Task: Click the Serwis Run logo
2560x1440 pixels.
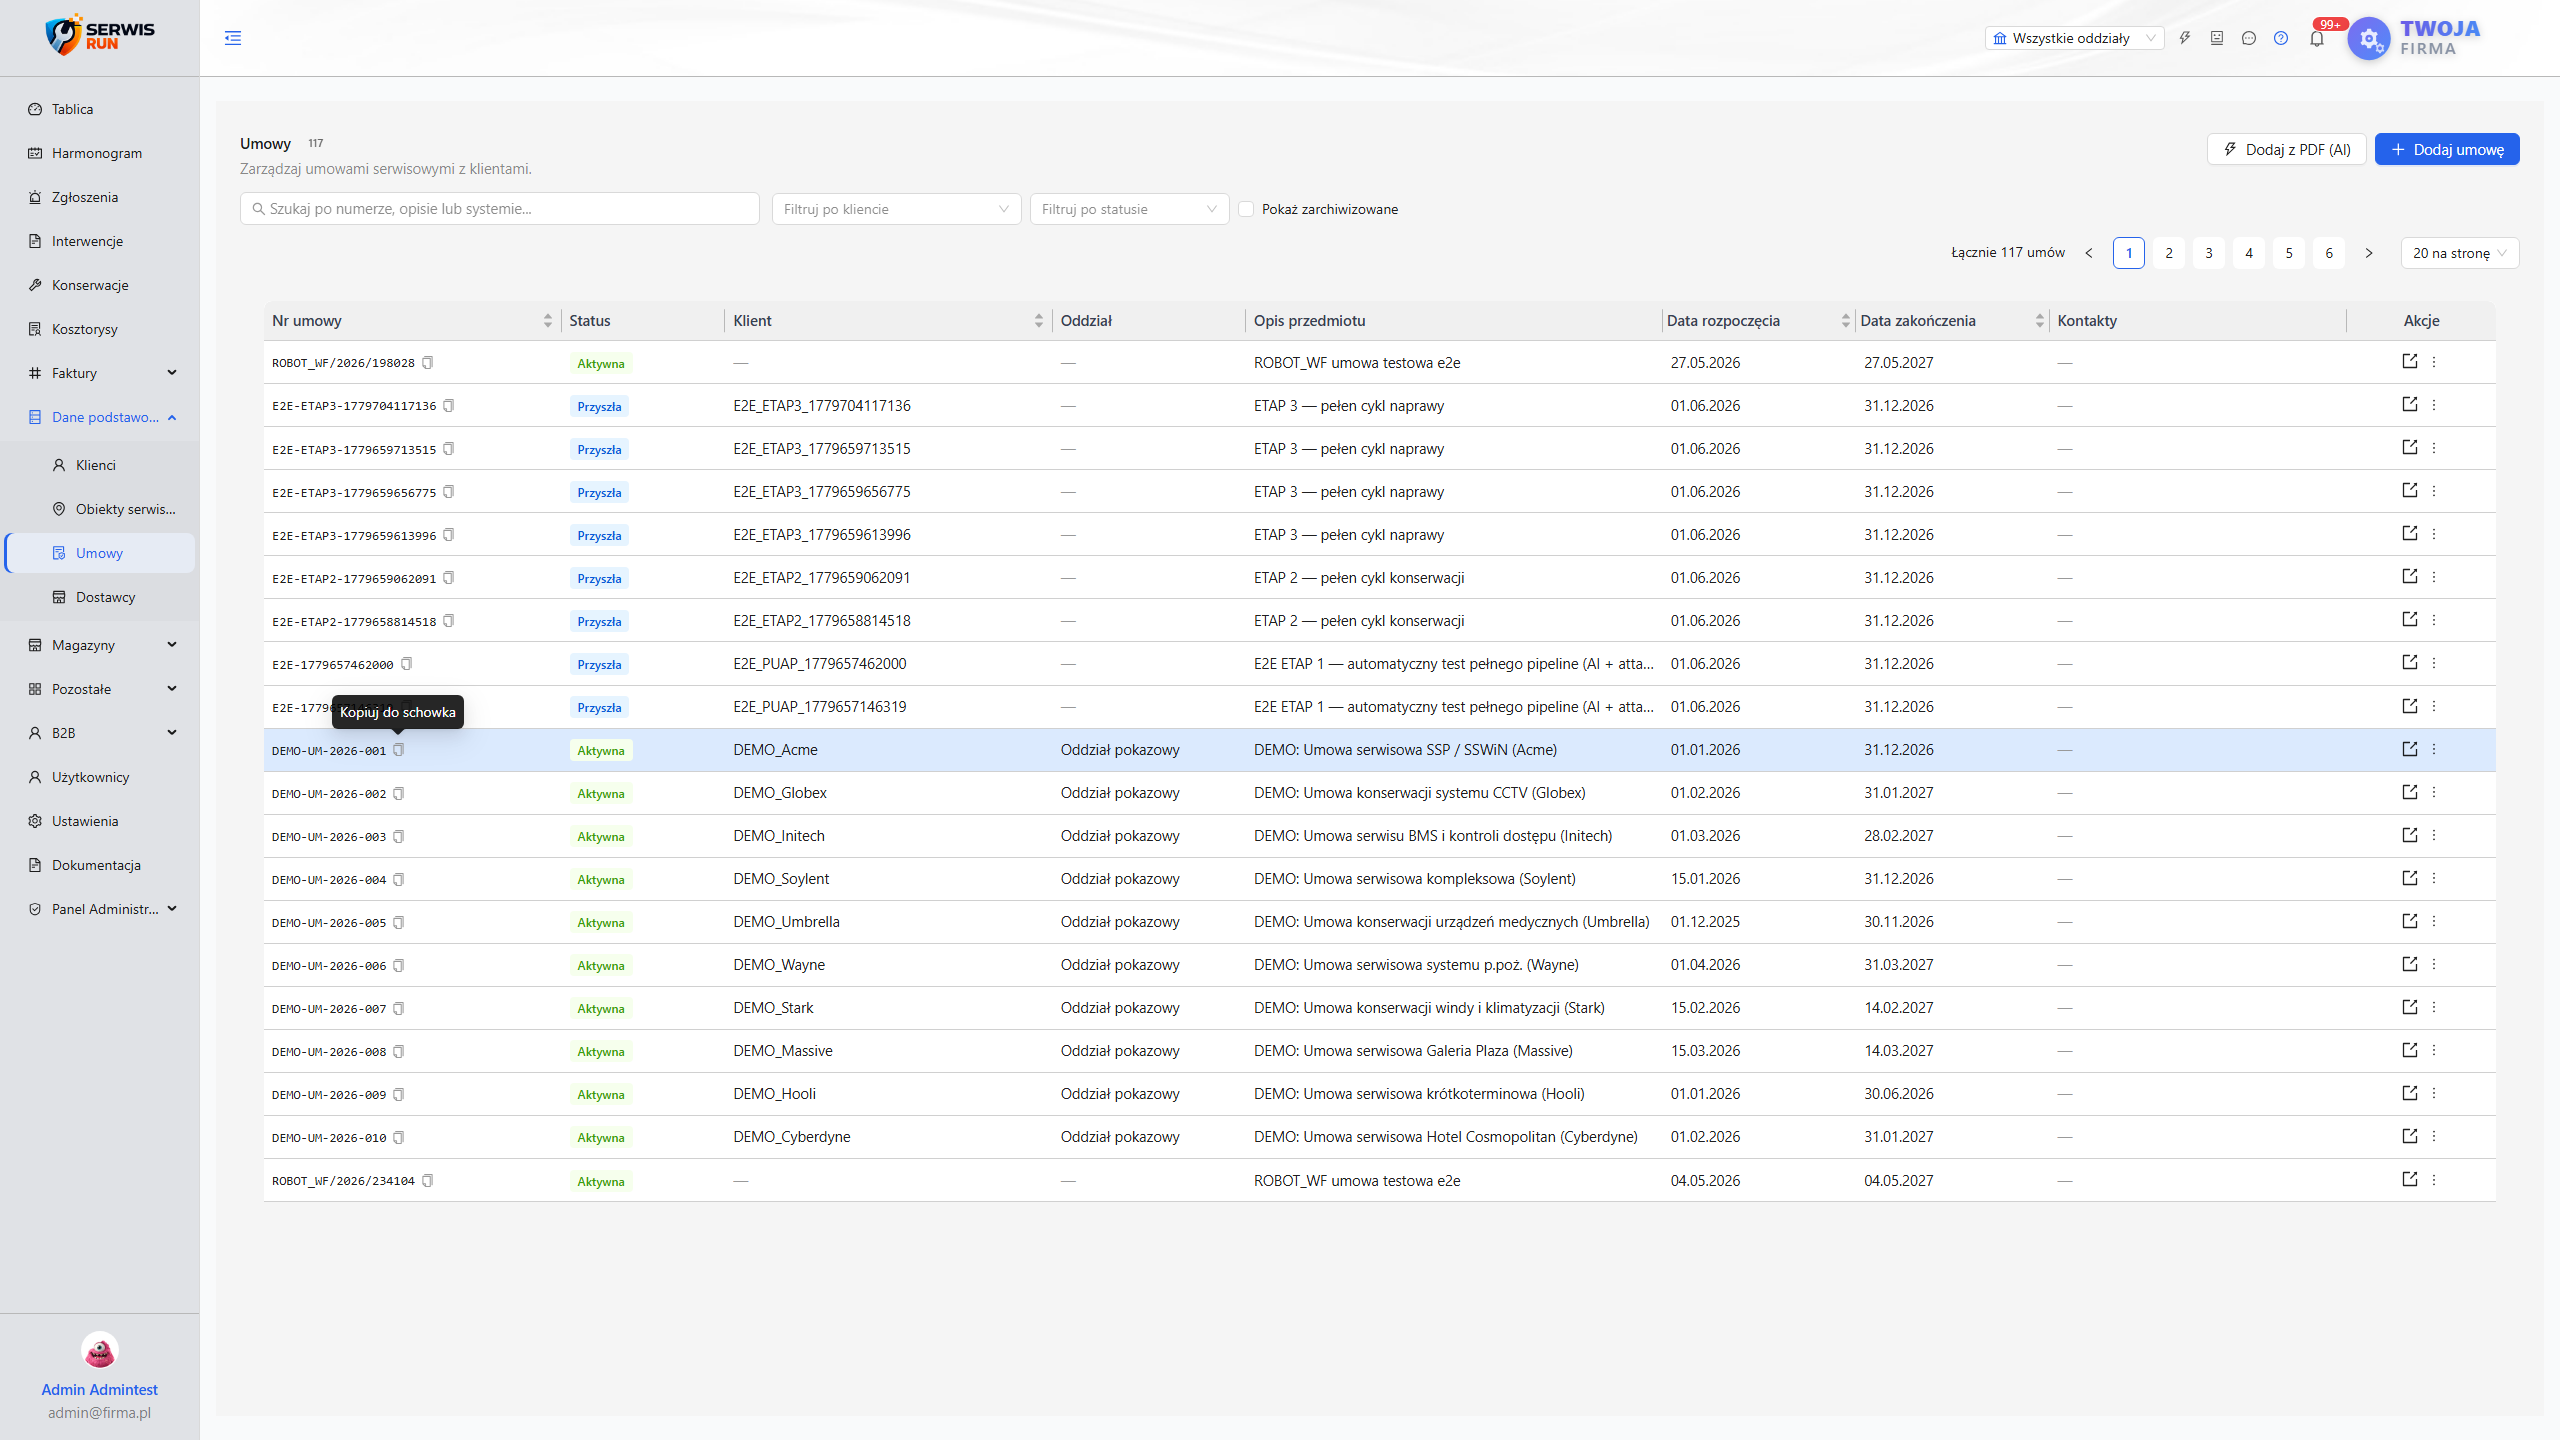Action: [x=100, y=35]
